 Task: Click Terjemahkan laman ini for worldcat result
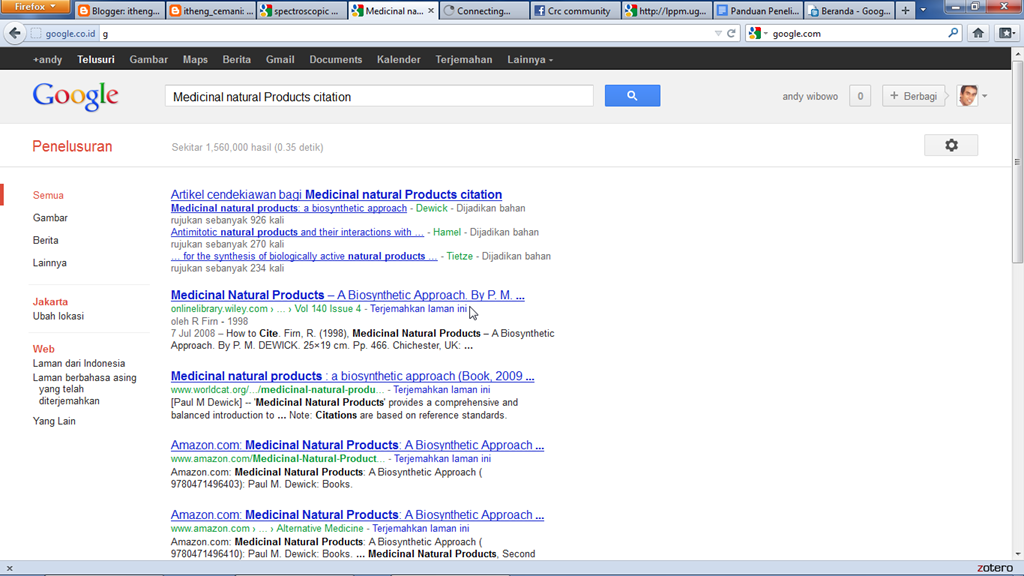coord(441,390)
